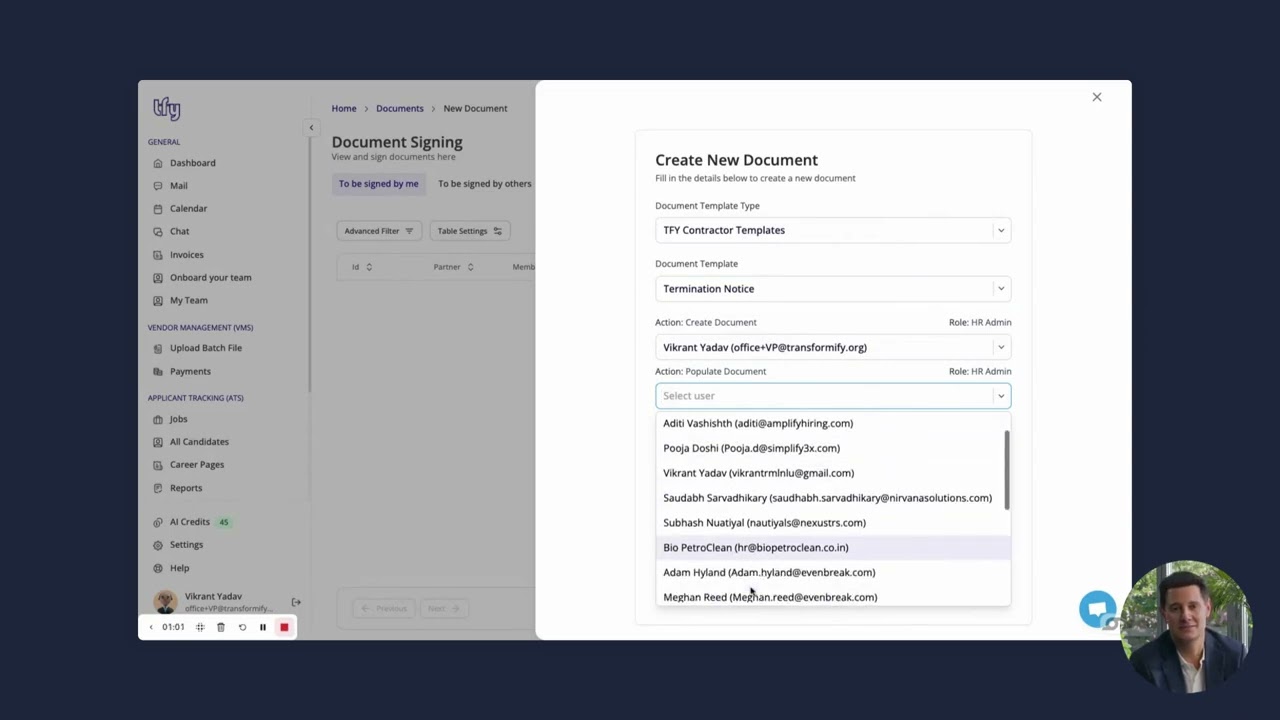Sort by Id column
1280x720 pixels.
coord(362,267)
